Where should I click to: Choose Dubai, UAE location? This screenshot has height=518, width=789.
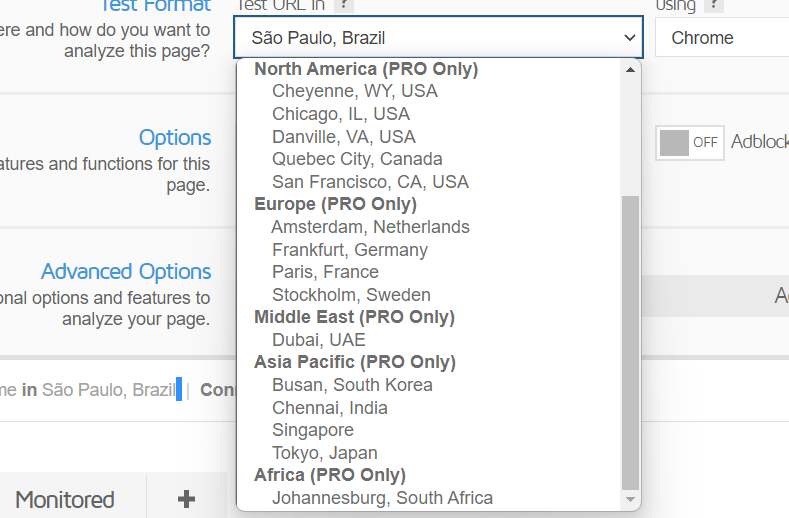319,340
